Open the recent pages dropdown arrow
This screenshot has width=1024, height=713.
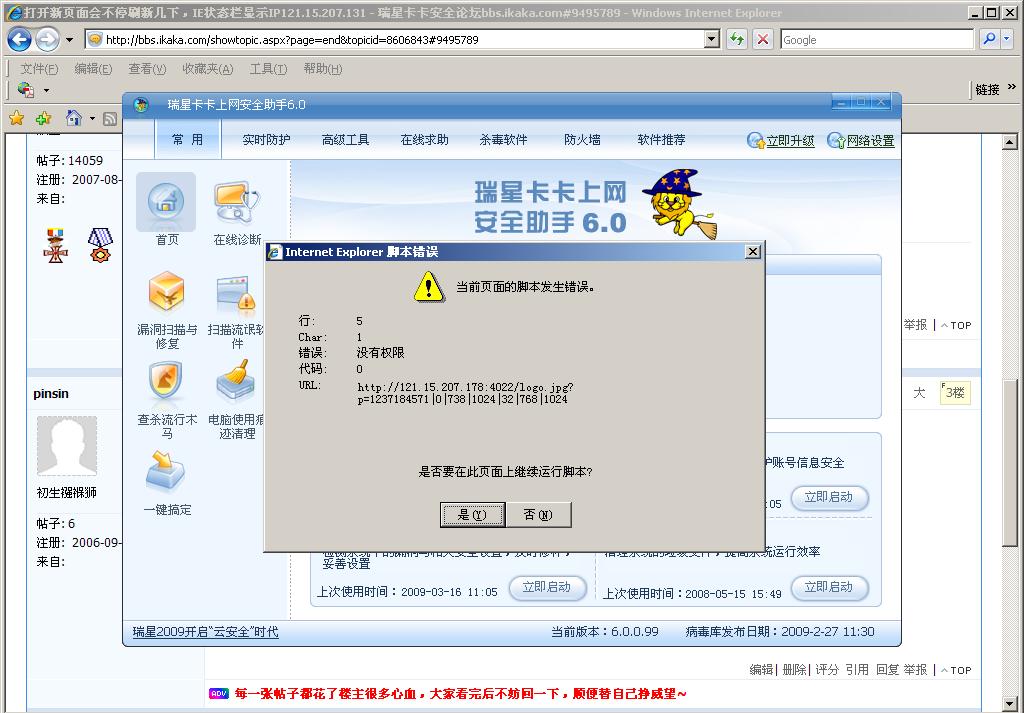pos(69,40)
